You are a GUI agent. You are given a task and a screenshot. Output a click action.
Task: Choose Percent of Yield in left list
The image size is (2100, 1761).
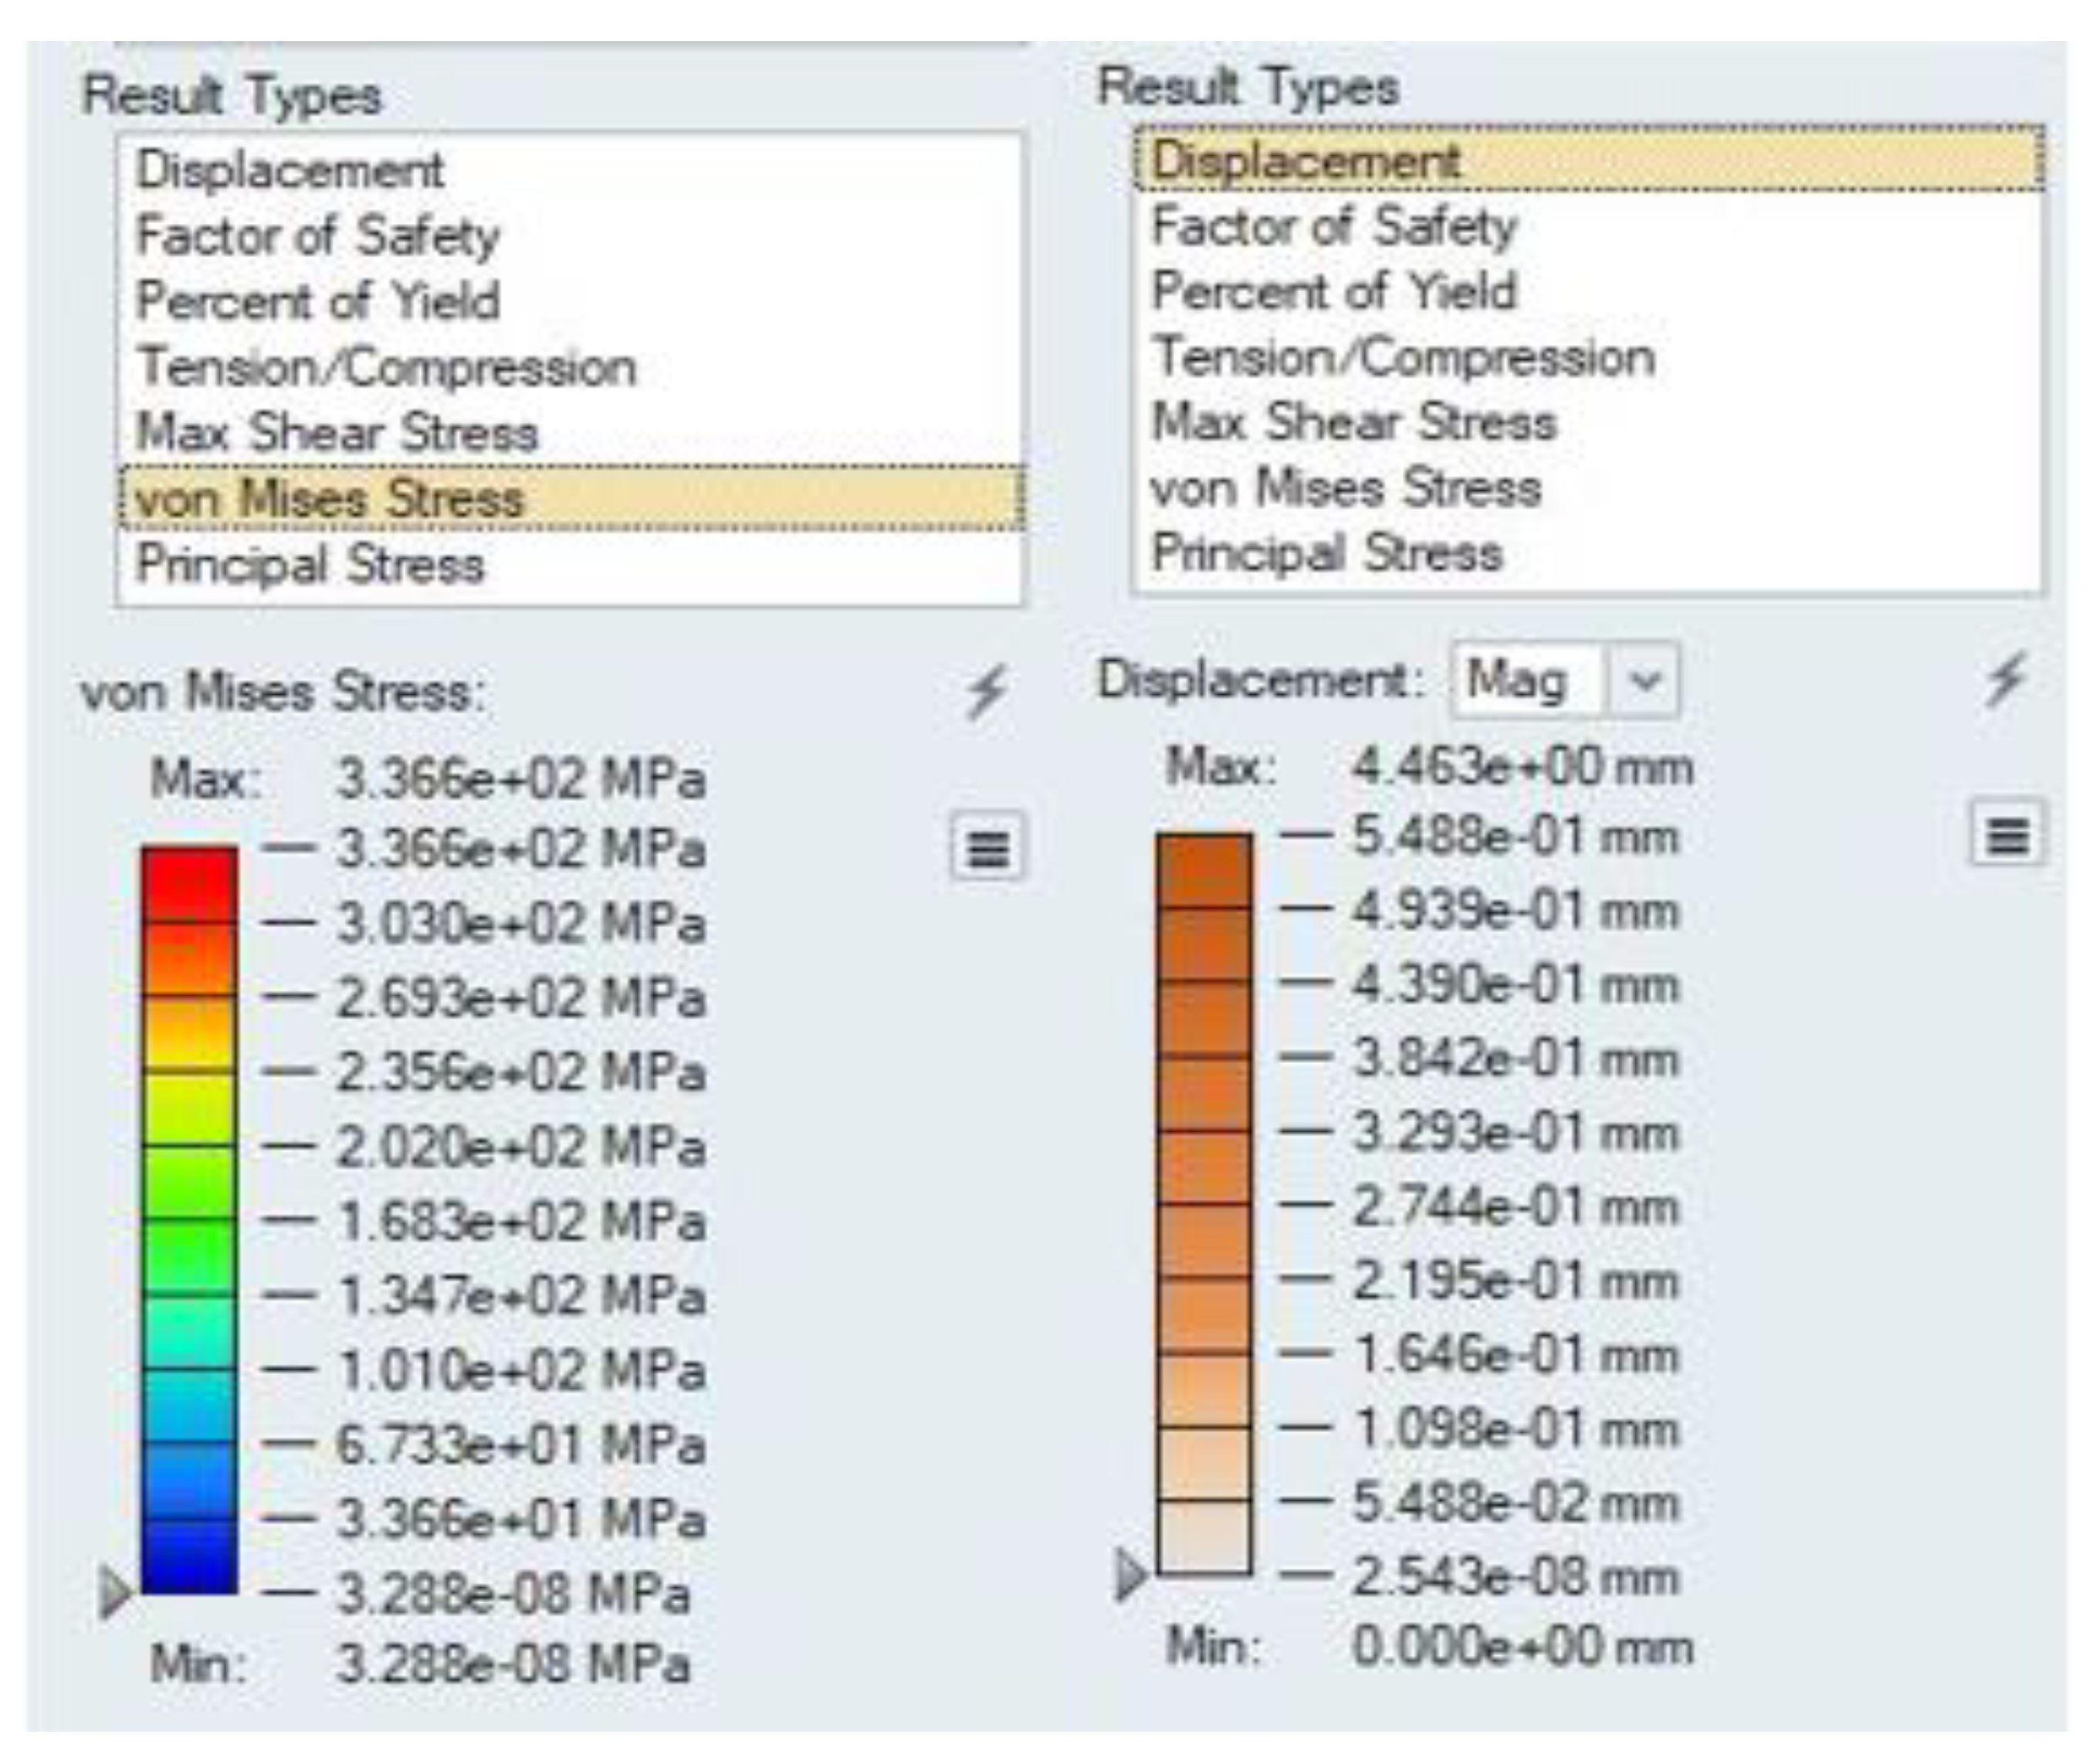[x=318, y=301]
